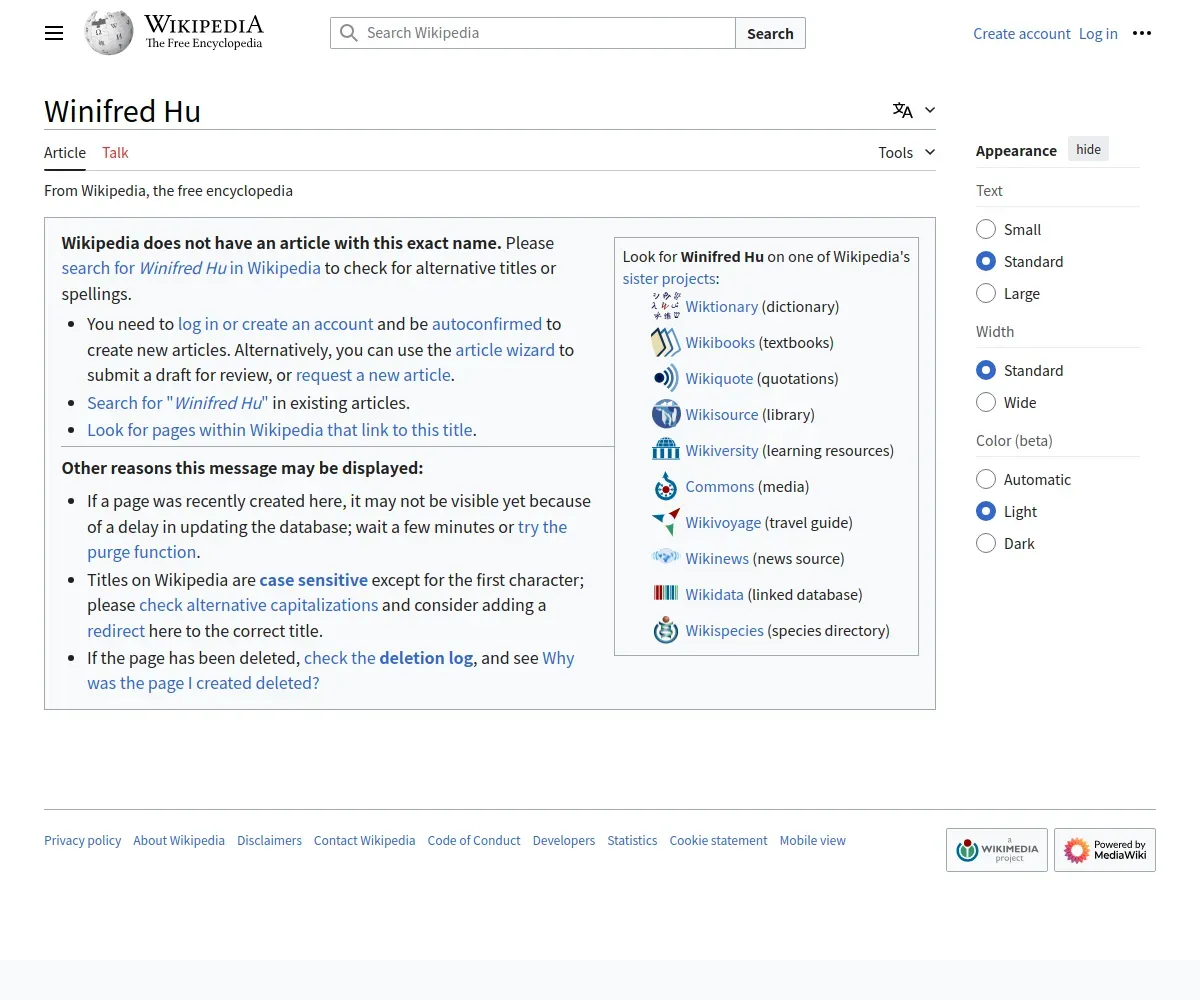Click the Wiktionary text link
The width and height of the screenshot is (1200, 1000).
tap(721, 306)
